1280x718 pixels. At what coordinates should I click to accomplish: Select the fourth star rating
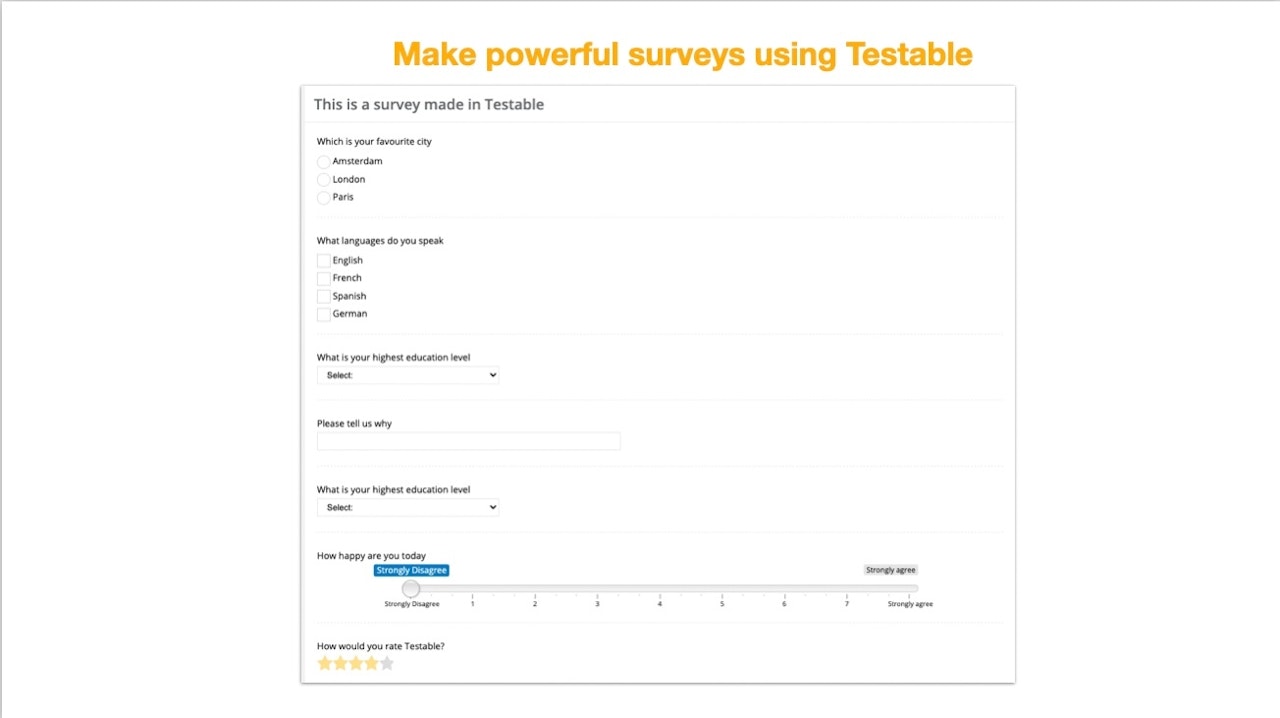(x=371, y=663)
